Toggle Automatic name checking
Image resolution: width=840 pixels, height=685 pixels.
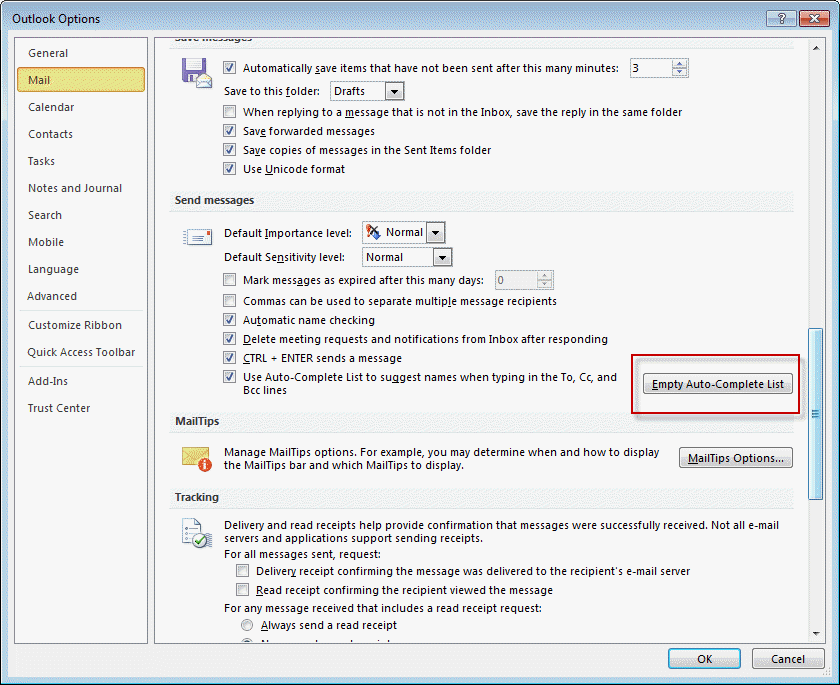click(230, 320)
